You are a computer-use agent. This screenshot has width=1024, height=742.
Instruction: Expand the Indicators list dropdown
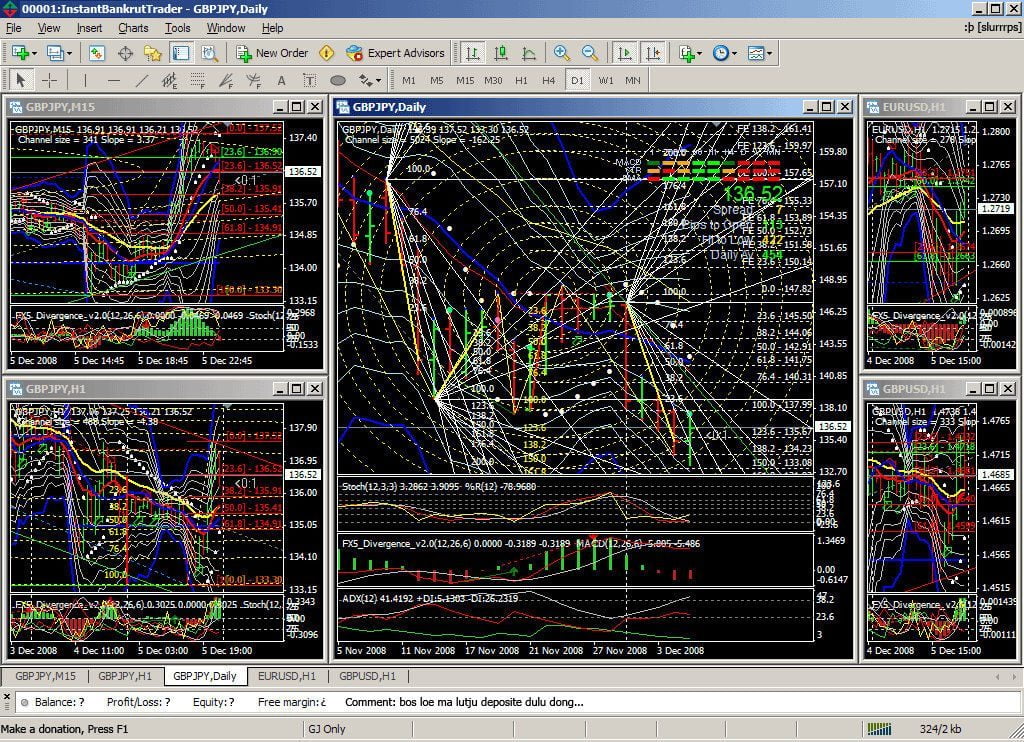(x=700, y=53)
